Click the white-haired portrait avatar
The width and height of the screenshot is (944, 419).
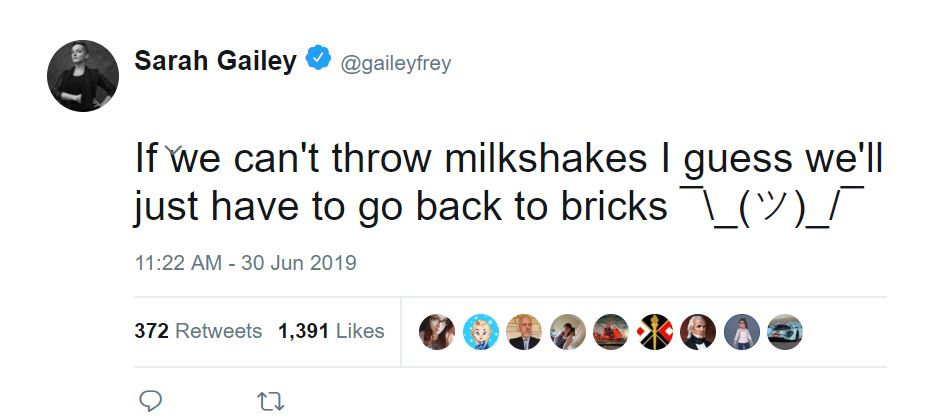coord(698,332)
